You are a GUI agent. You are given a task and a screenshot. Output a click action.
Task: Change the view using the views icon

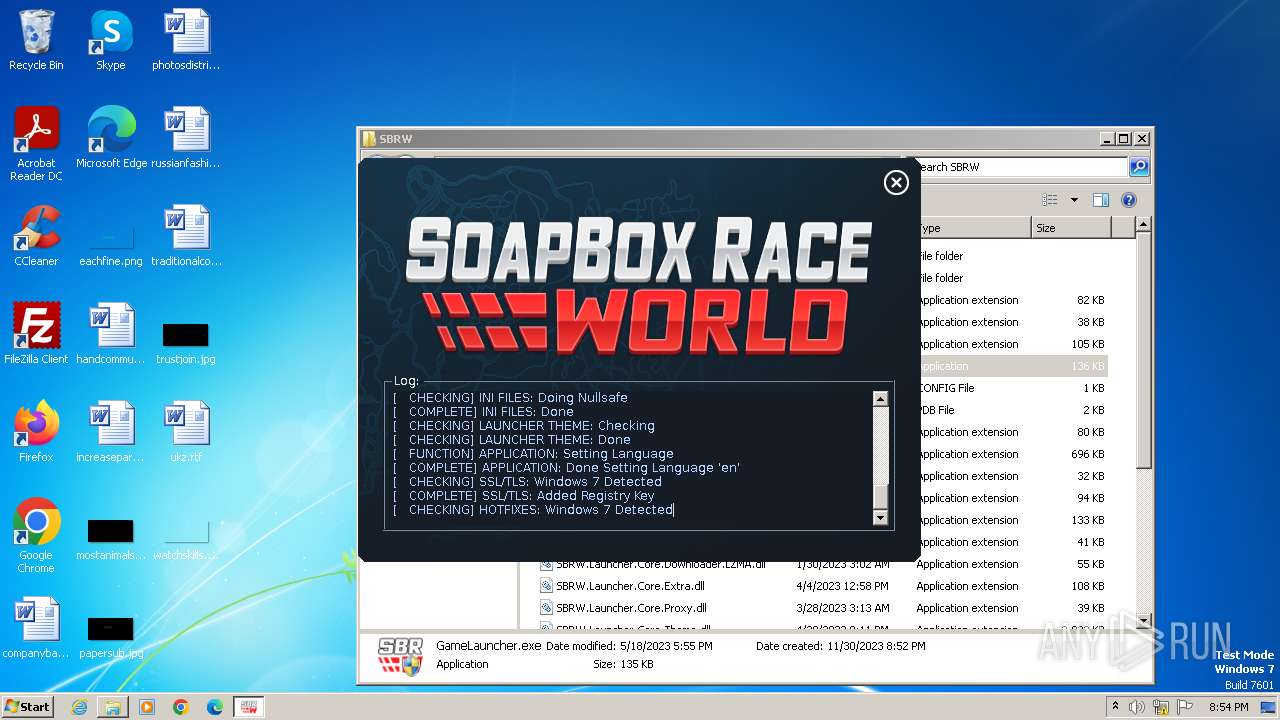(1050, 200)
